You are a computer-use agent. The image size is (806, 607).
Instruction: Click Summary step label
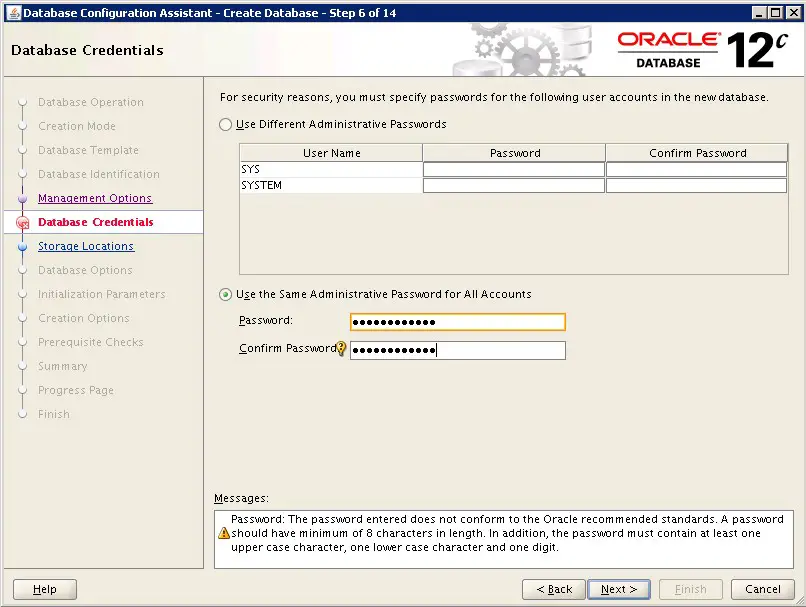click(x=63, y=366)
